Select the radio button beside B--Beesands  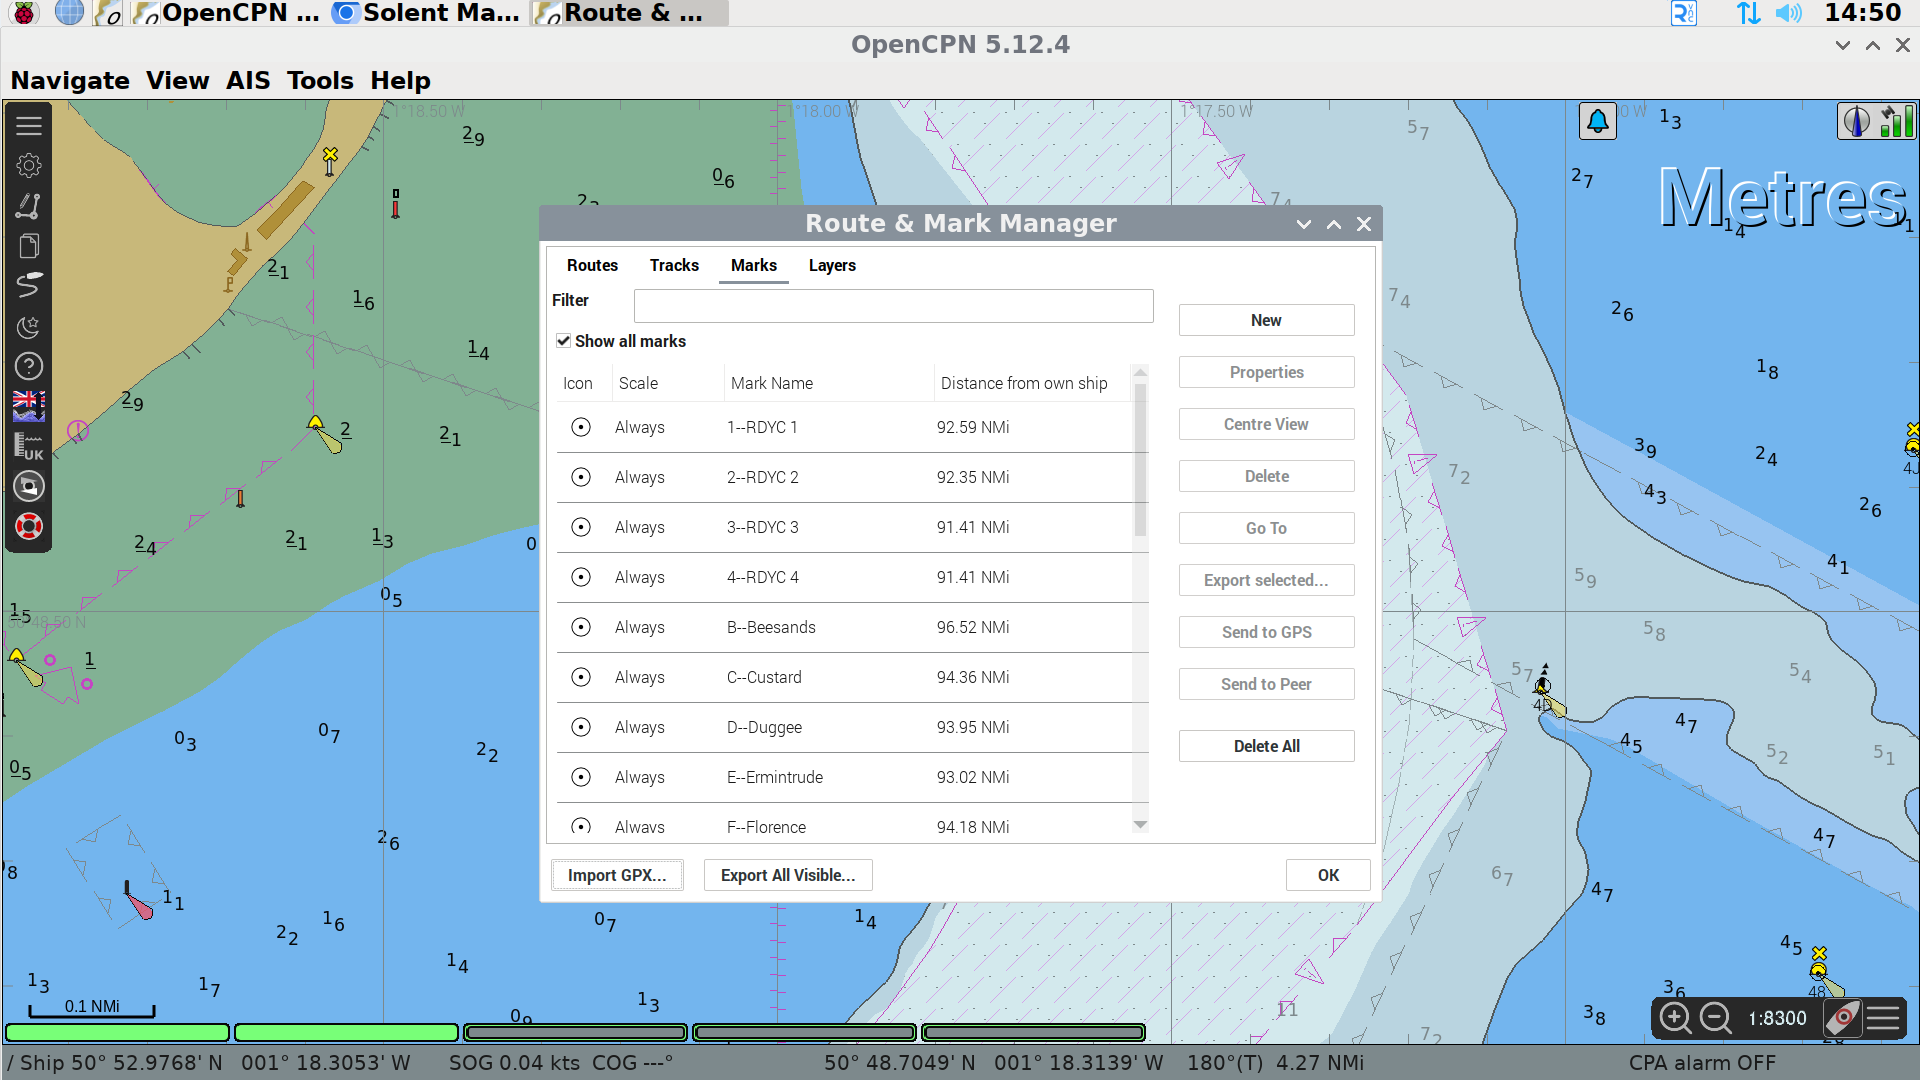[x=580, y=627]
